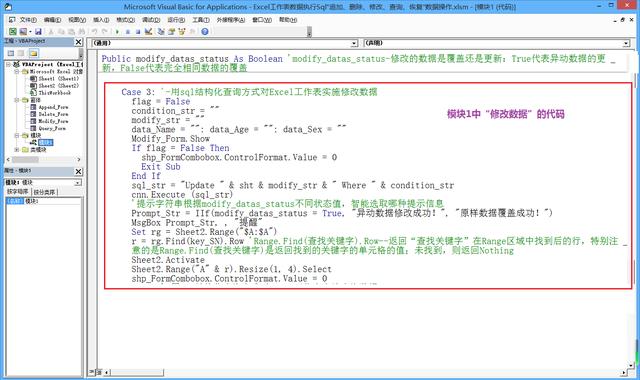The height and width of the screenshot is (380, 640).
Task: Click the Paste toolbar icon
Action: pos(72,31)
